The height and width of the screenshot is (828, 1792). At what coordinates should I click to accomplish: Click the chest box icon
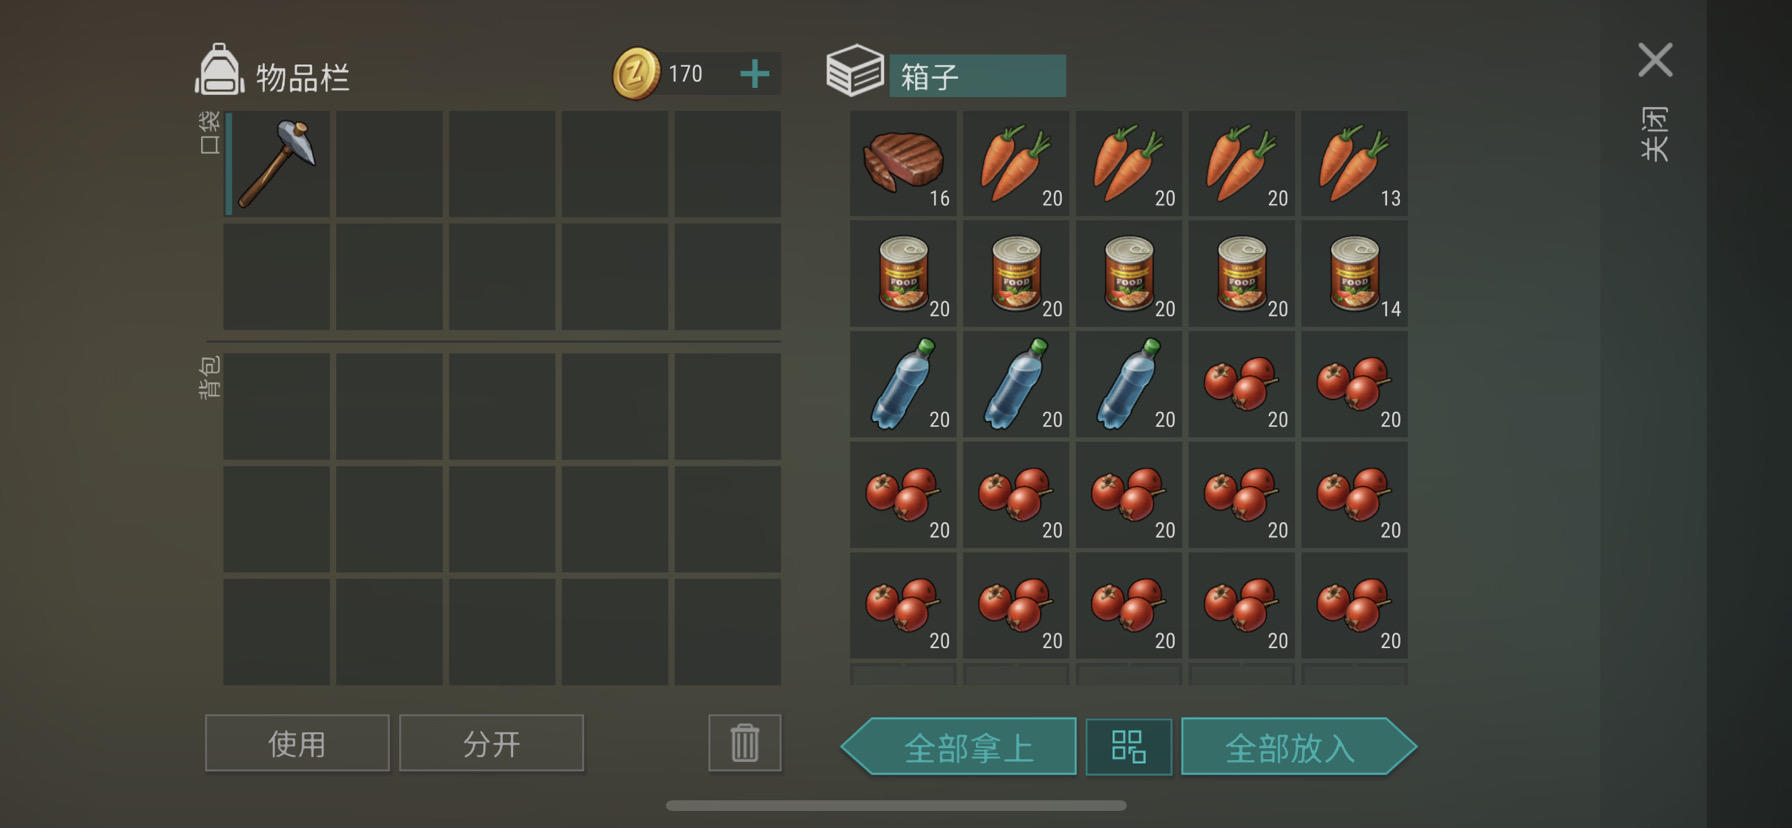click(x=855, y=70)
